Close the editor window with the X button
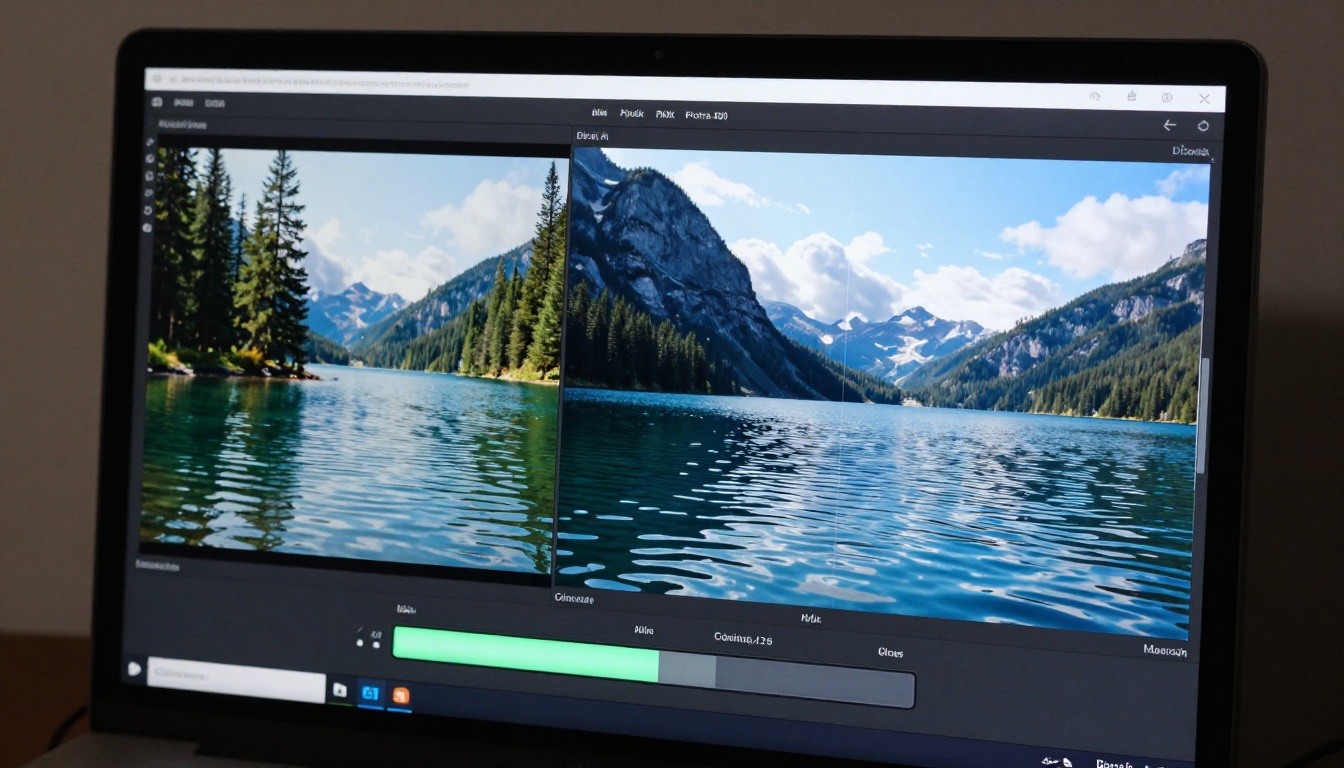This screenshot has width=1344, height=768. click(1204, 98)
